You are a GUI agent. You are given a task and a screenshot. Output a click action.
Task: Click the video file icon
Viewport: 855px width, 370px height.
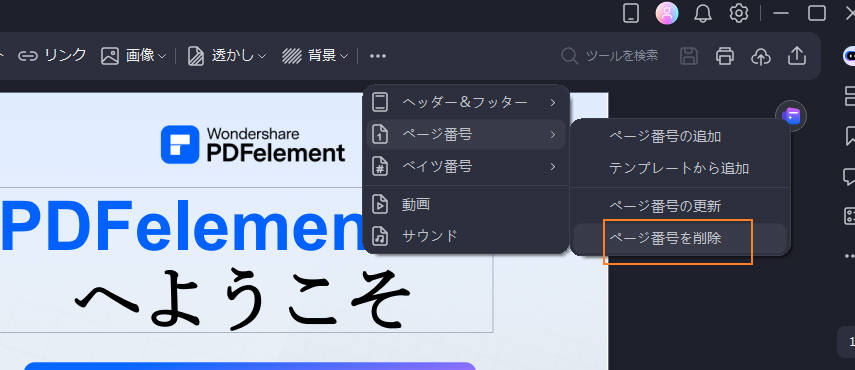tap(380, 204)
